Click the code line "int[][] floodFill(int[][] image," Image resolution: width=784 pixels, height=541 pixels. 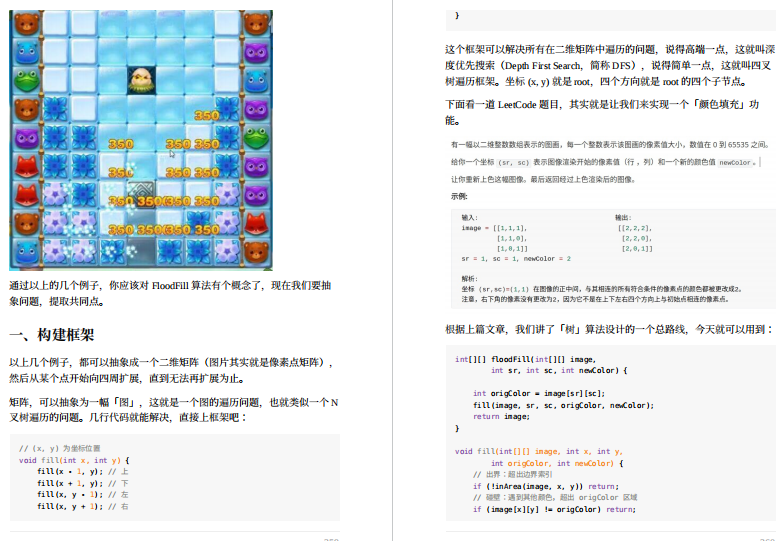pyautogui.click(x=525, y=360)
